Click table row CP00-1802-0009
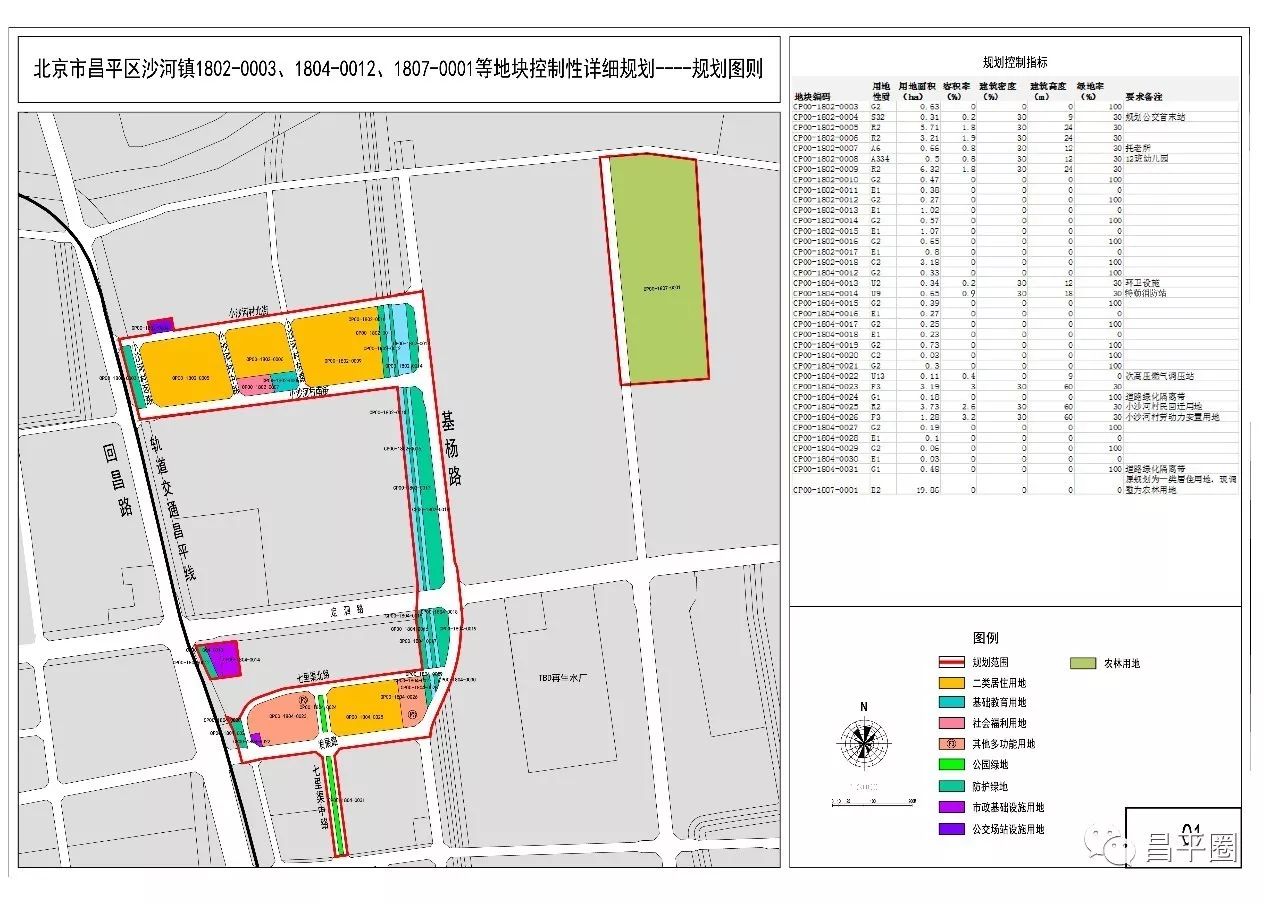The image size is (1280, 904). (1016, 169)
